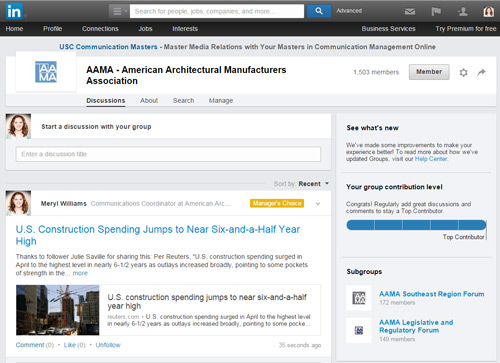Image resolution: width=500 pixels, height=363 pixels.
Task: Click the 149 members text
Action: [397, 339]
